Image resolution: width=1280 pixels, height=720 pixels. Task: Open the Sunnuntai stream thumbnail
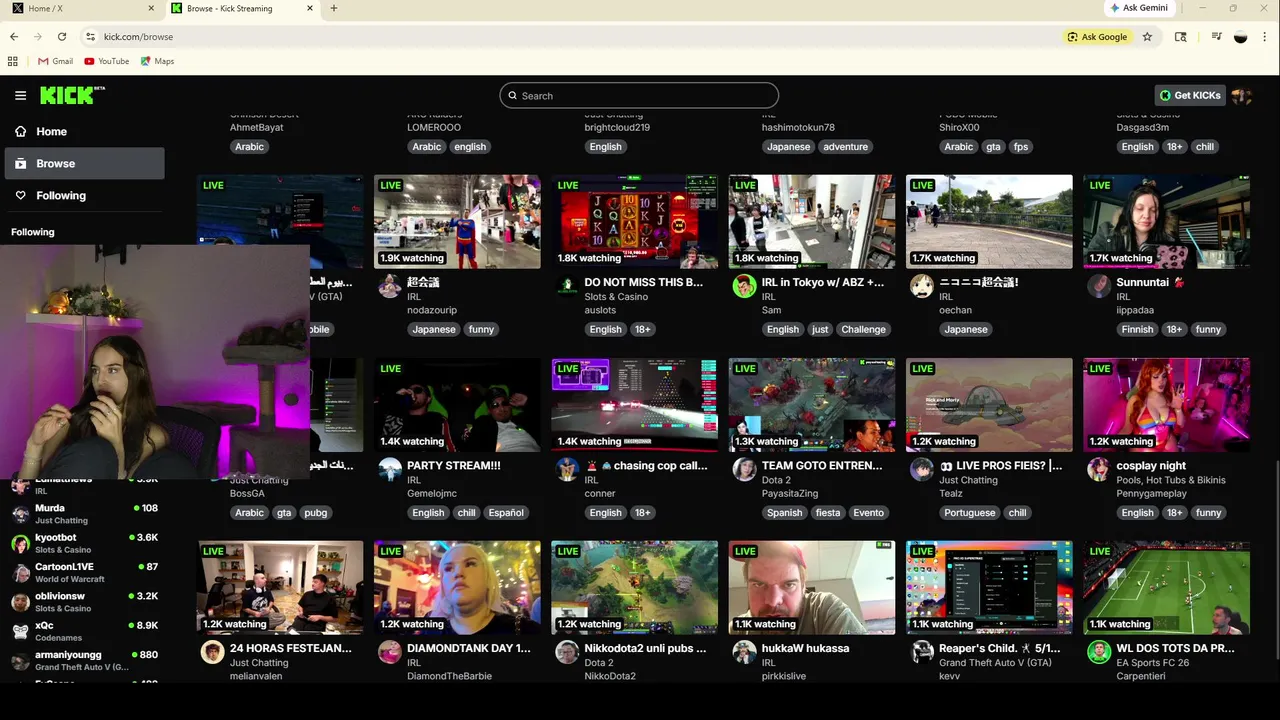click(1166, 222)
